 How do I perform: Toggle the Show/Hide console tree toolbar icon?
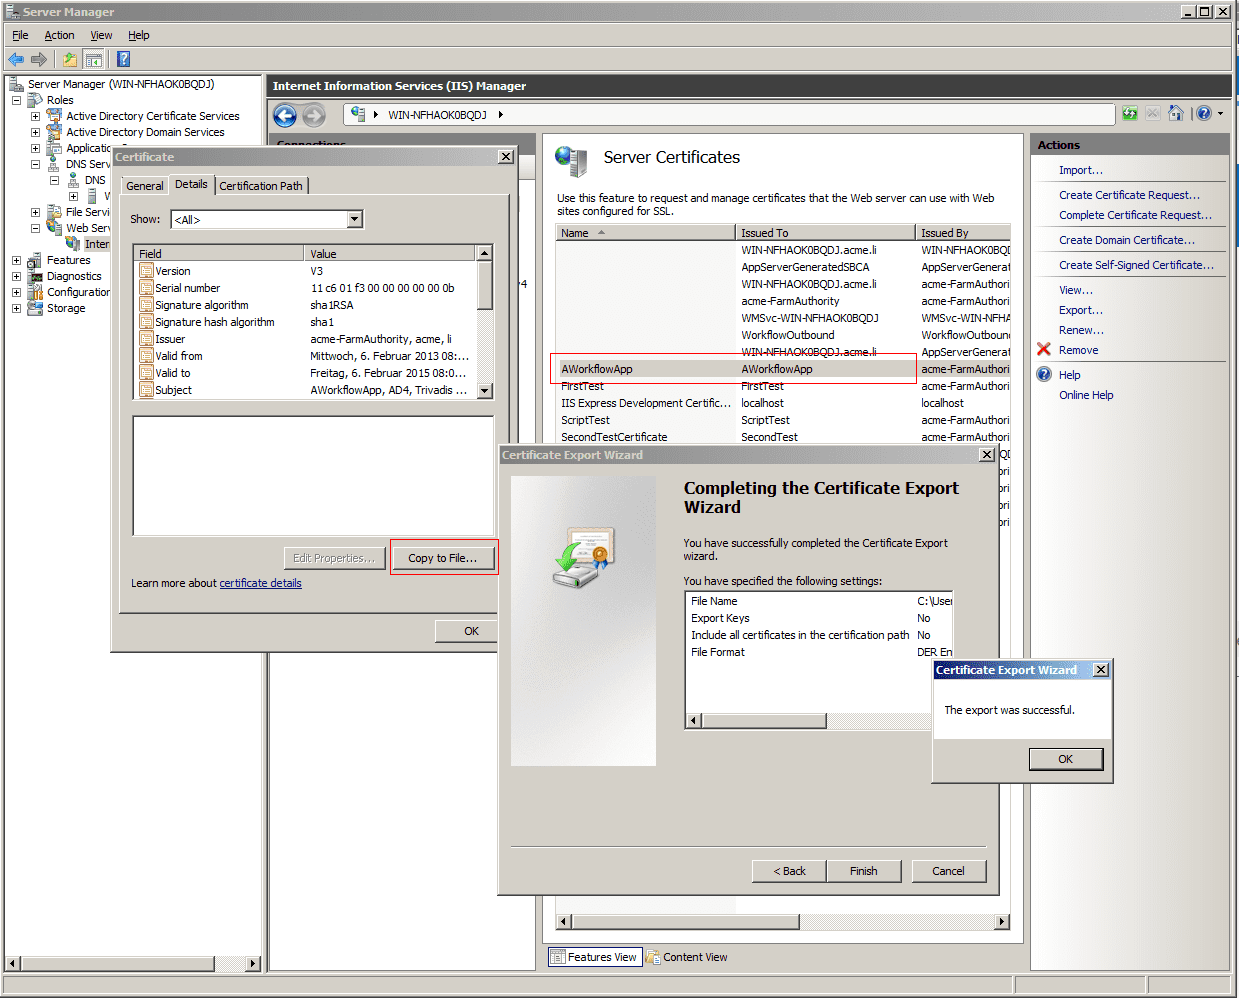(x=93, y=59)
